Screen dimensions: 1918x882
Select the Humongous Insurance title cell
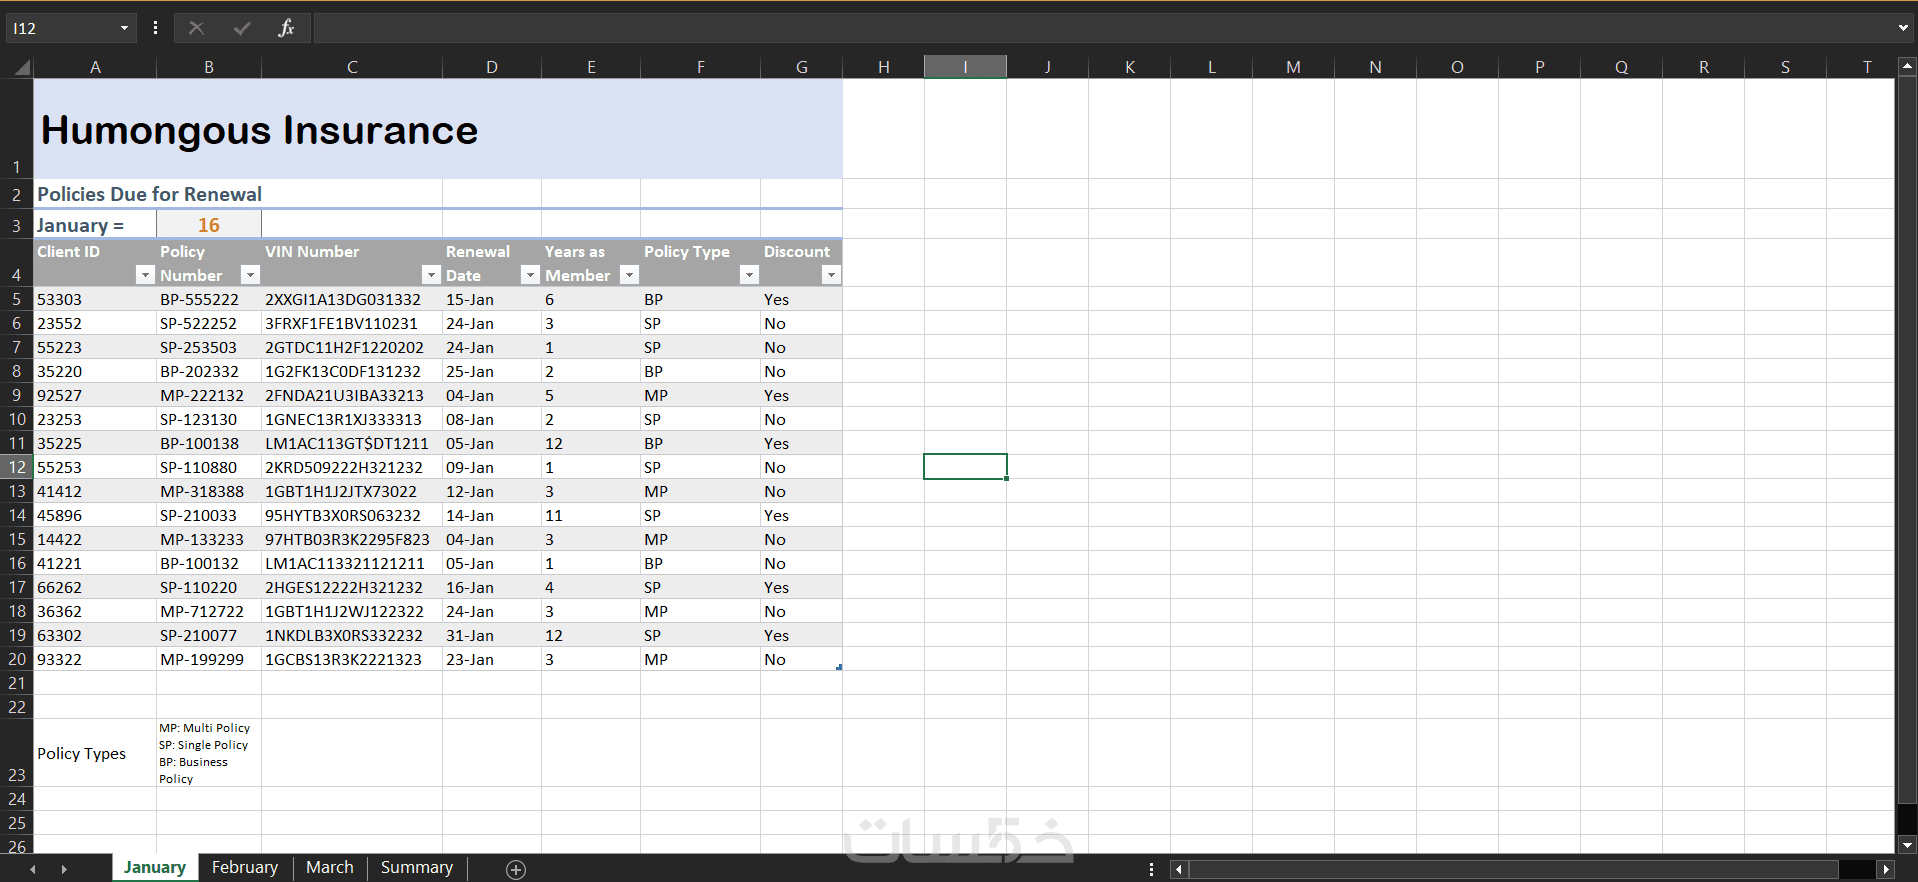pos(438,129)
